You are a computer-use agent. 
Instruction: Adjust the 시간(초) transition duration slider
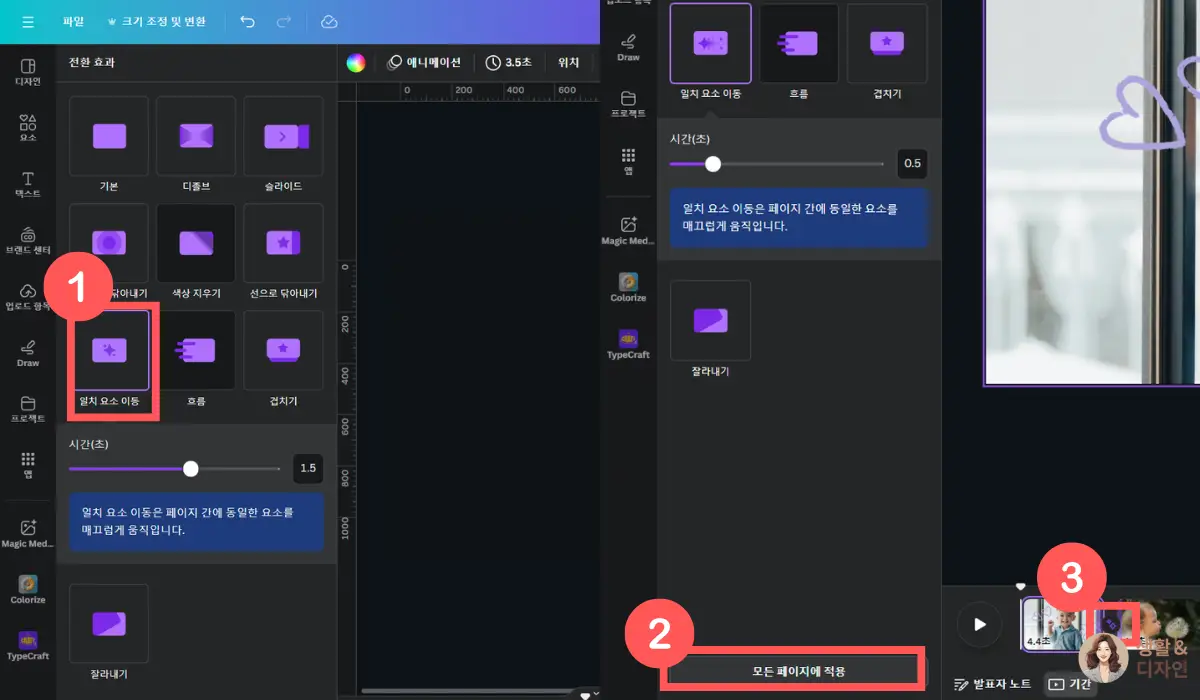point(190,468)
